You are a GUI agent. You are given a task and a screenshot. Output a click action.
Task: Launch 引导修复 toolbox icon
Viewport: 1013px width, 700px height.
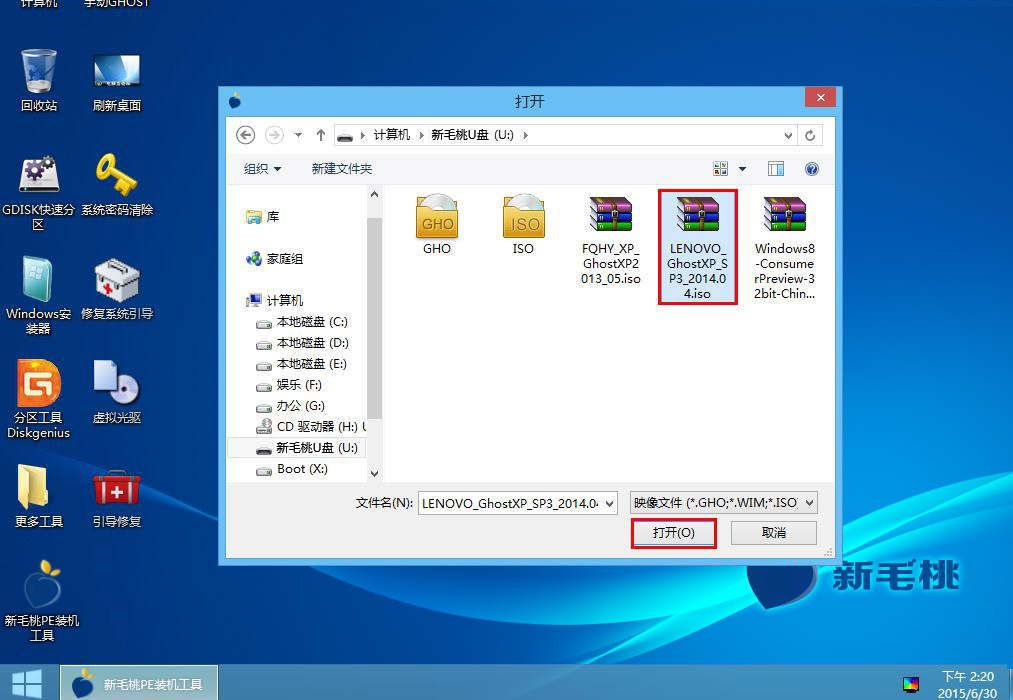(x=117, y=497)
